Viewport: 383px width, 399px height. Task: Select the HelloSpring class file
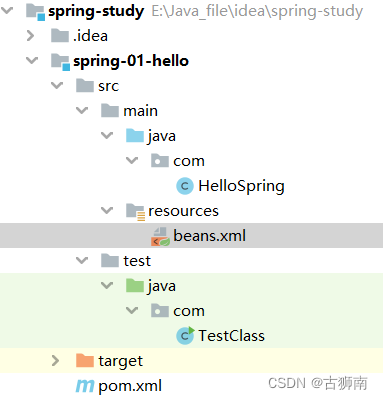click(241, 186)
